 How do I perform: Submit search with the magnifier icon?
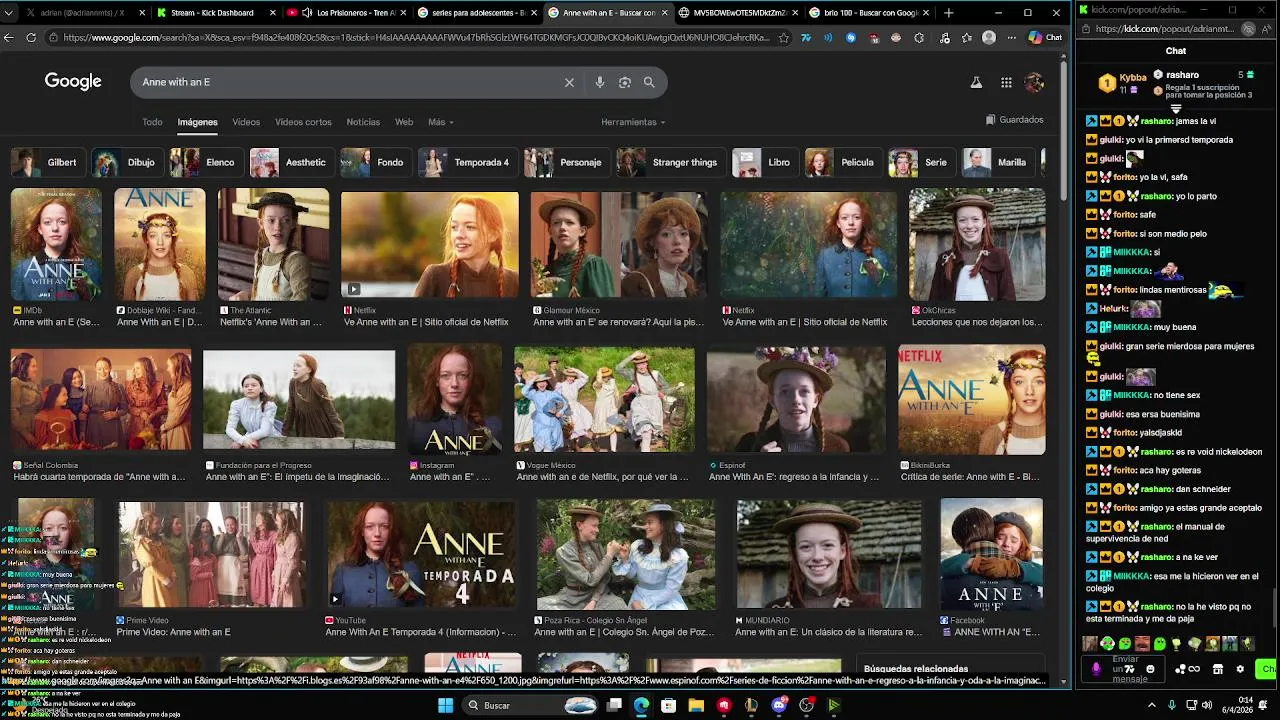[x=649, y=82]
